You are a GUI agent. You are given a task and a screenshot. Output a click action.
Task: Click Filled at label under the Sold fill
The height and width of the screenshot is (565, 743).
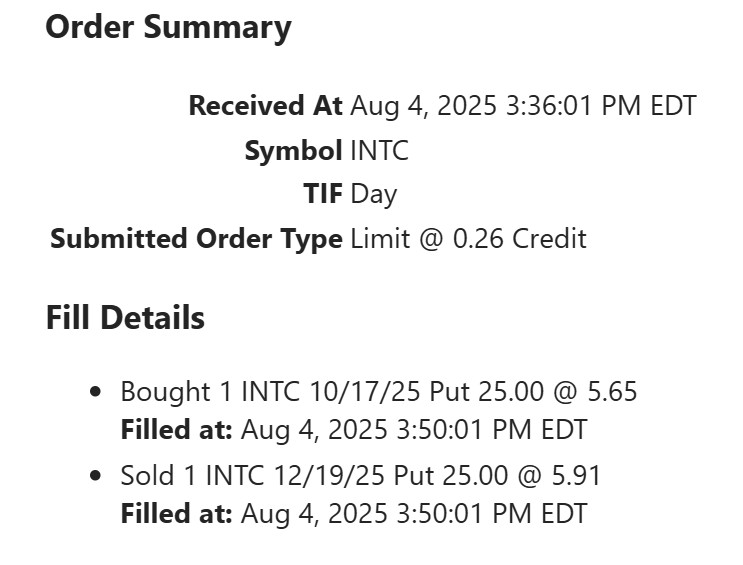click(176, 514)
